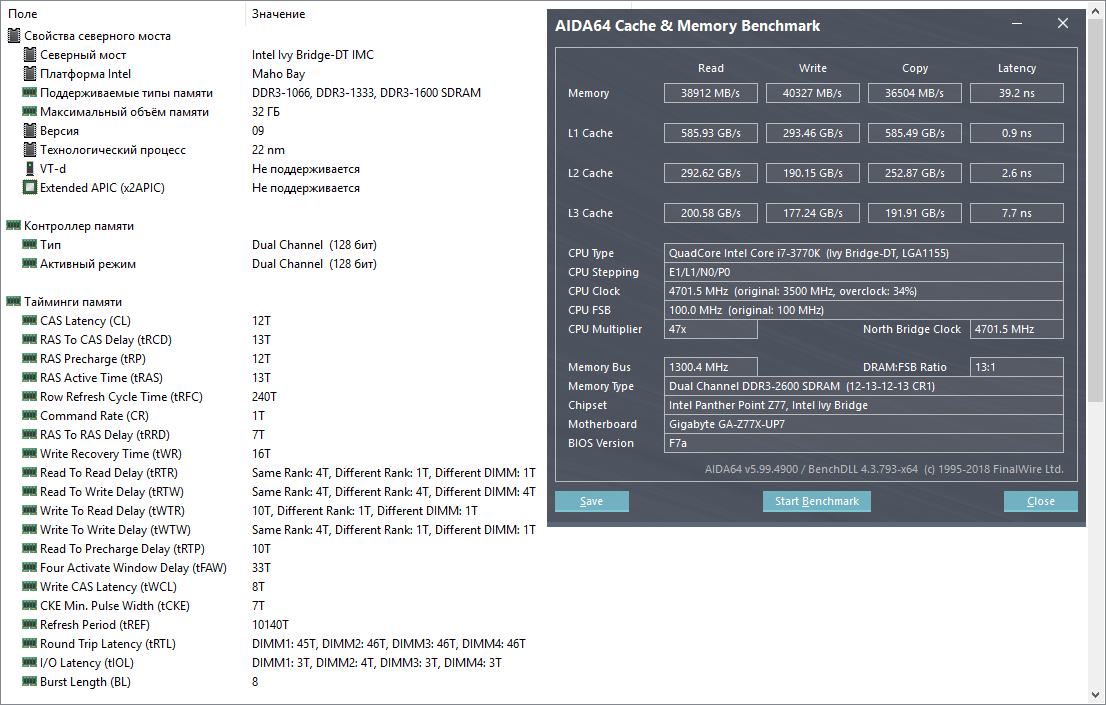Click the CPU Type field QuadCore Intel Core i7-3770K
The height and width of the screenshot is (705, 1106).
coord(863,253)
